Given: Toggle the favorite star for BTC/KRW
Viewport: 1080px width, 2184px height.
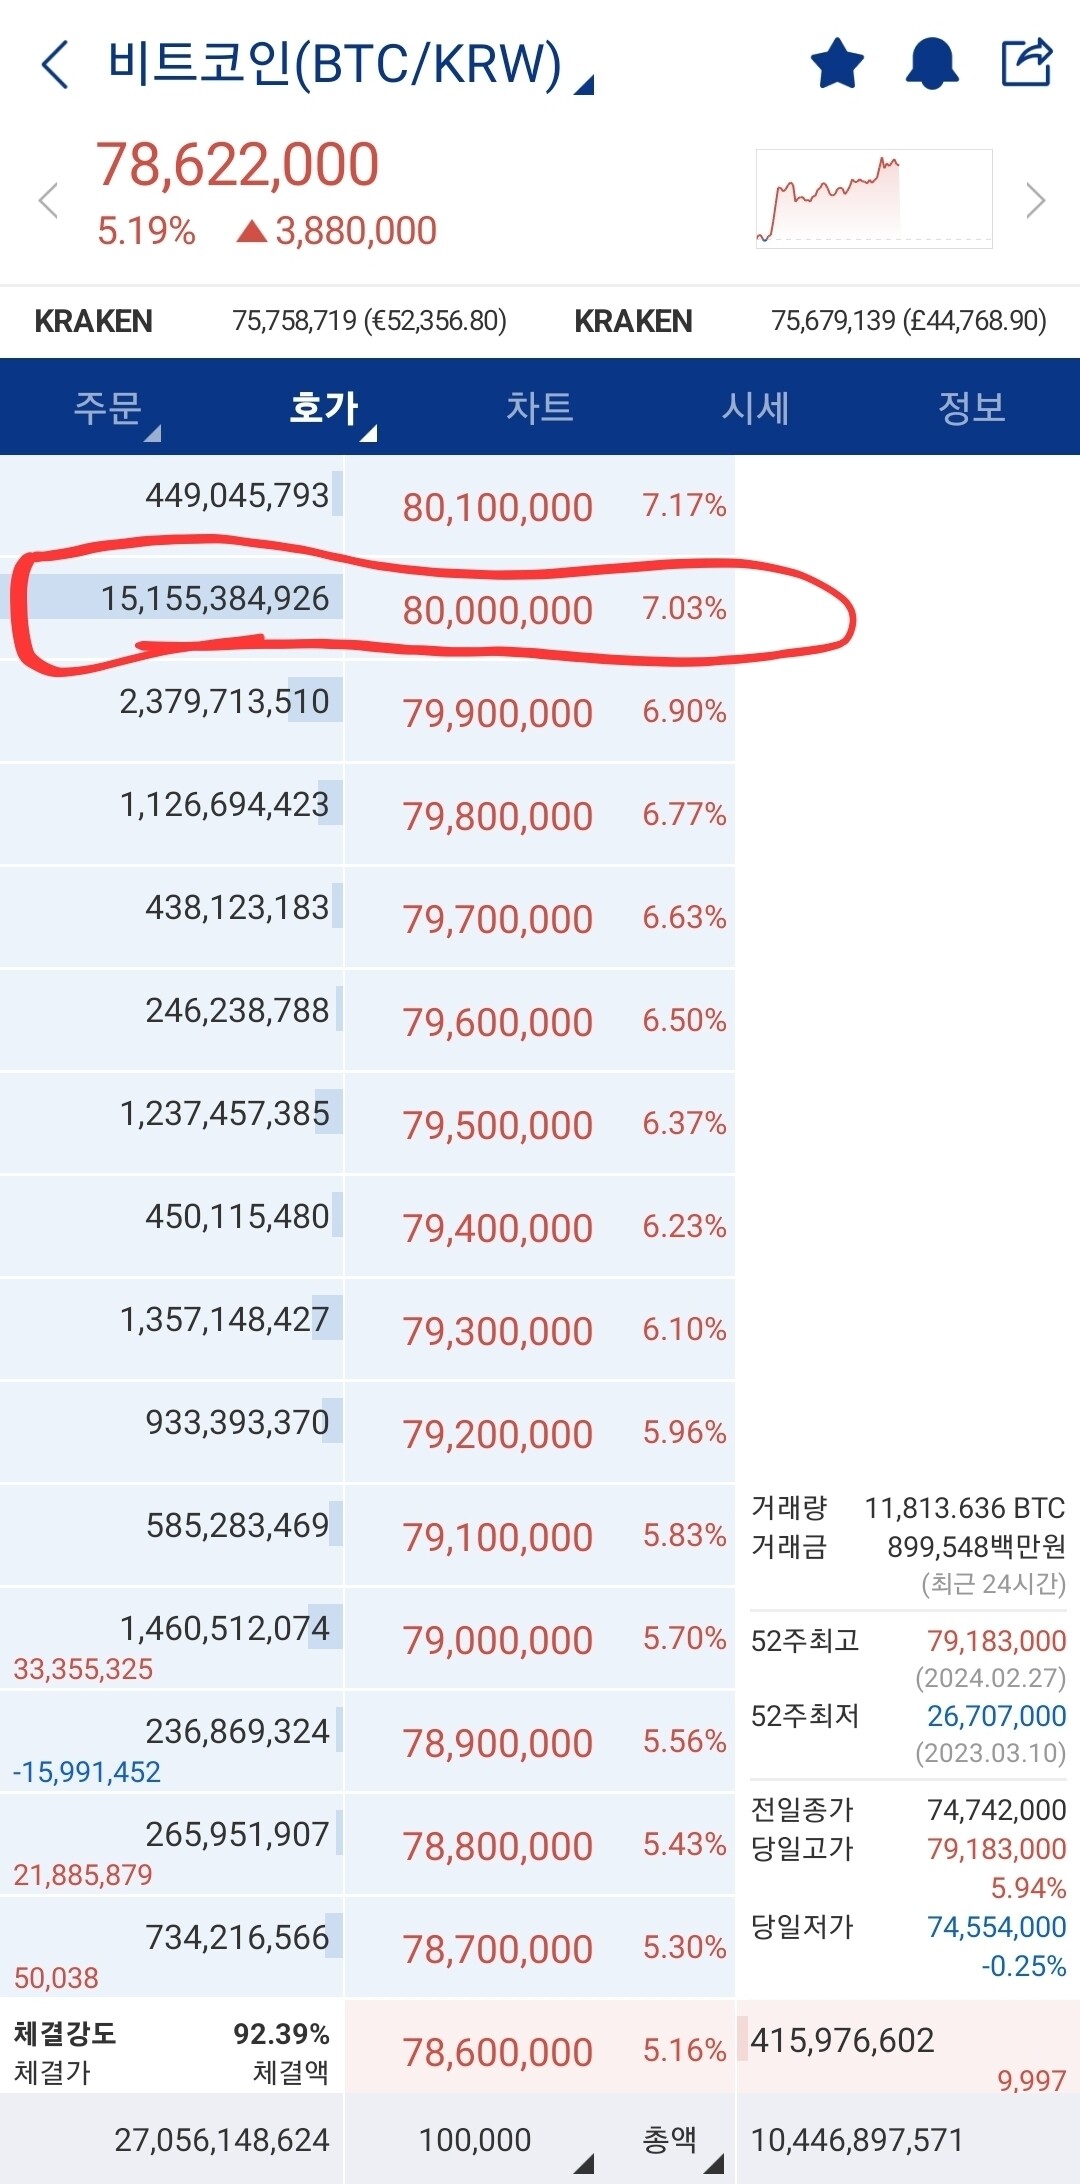Looking at the screenshot, I should [836, 62].
